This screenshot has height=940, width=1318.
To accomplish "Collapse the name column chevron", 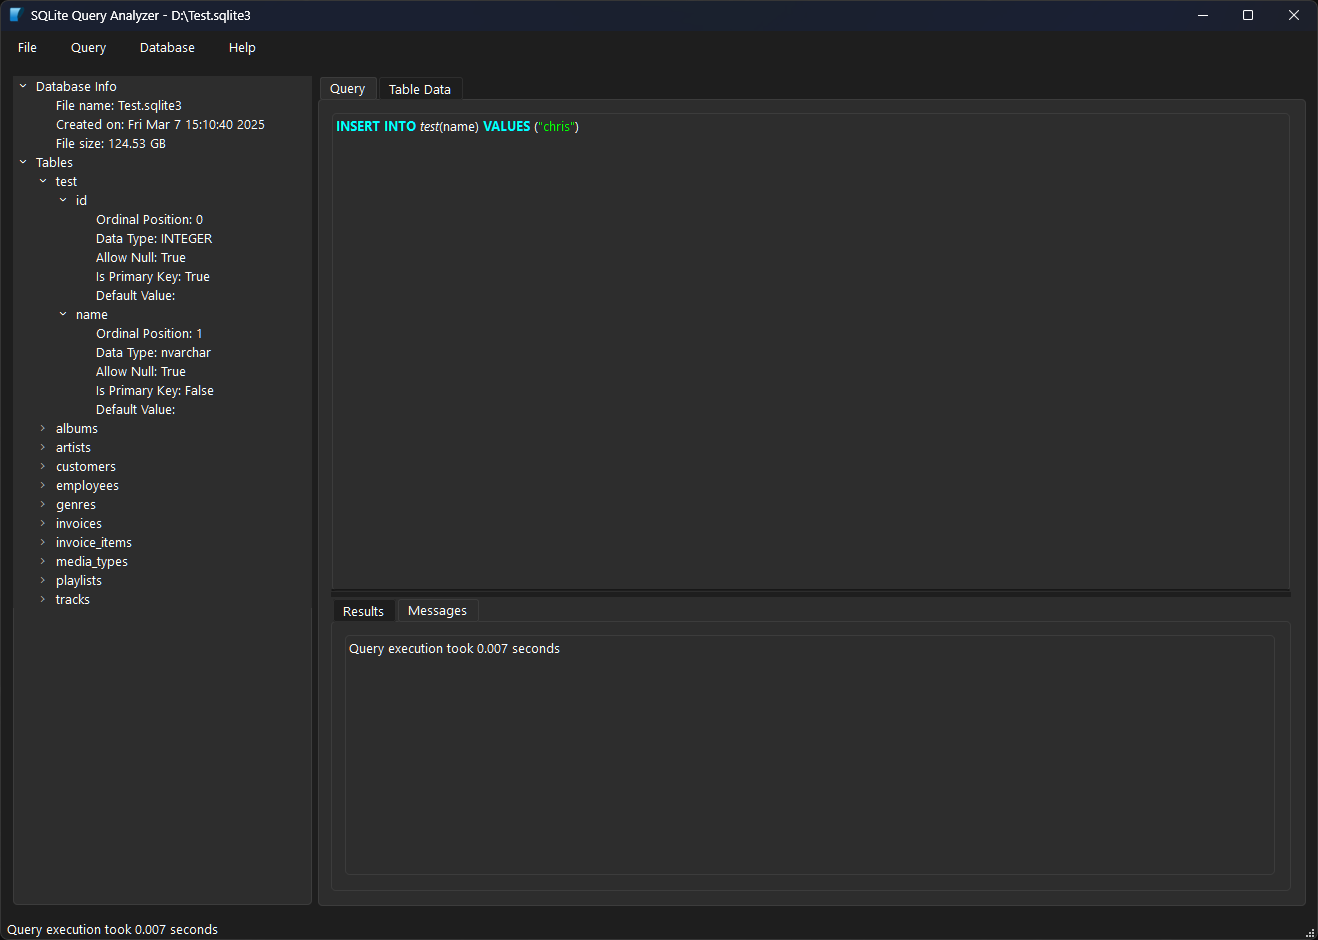I will click(x=63, y=314).
